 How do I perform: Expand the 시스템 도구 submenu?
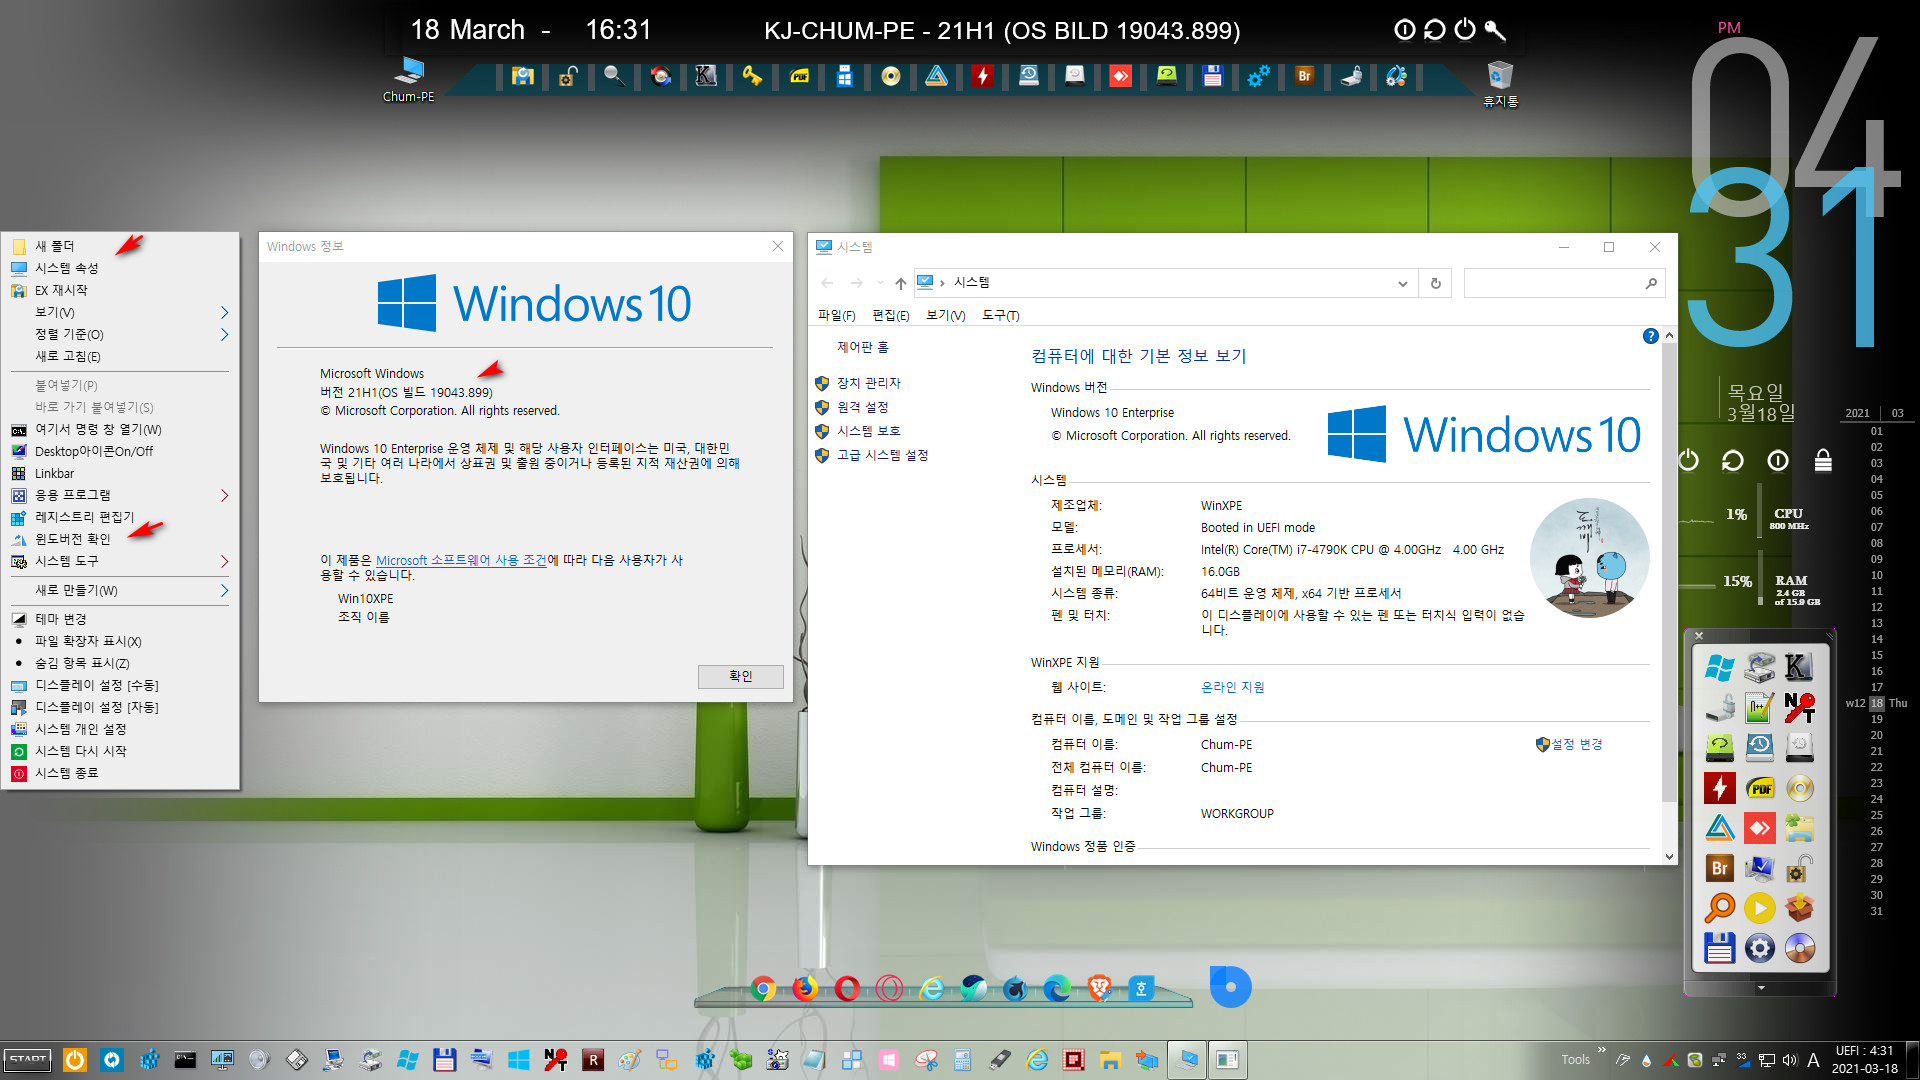[x=120, y=561]
